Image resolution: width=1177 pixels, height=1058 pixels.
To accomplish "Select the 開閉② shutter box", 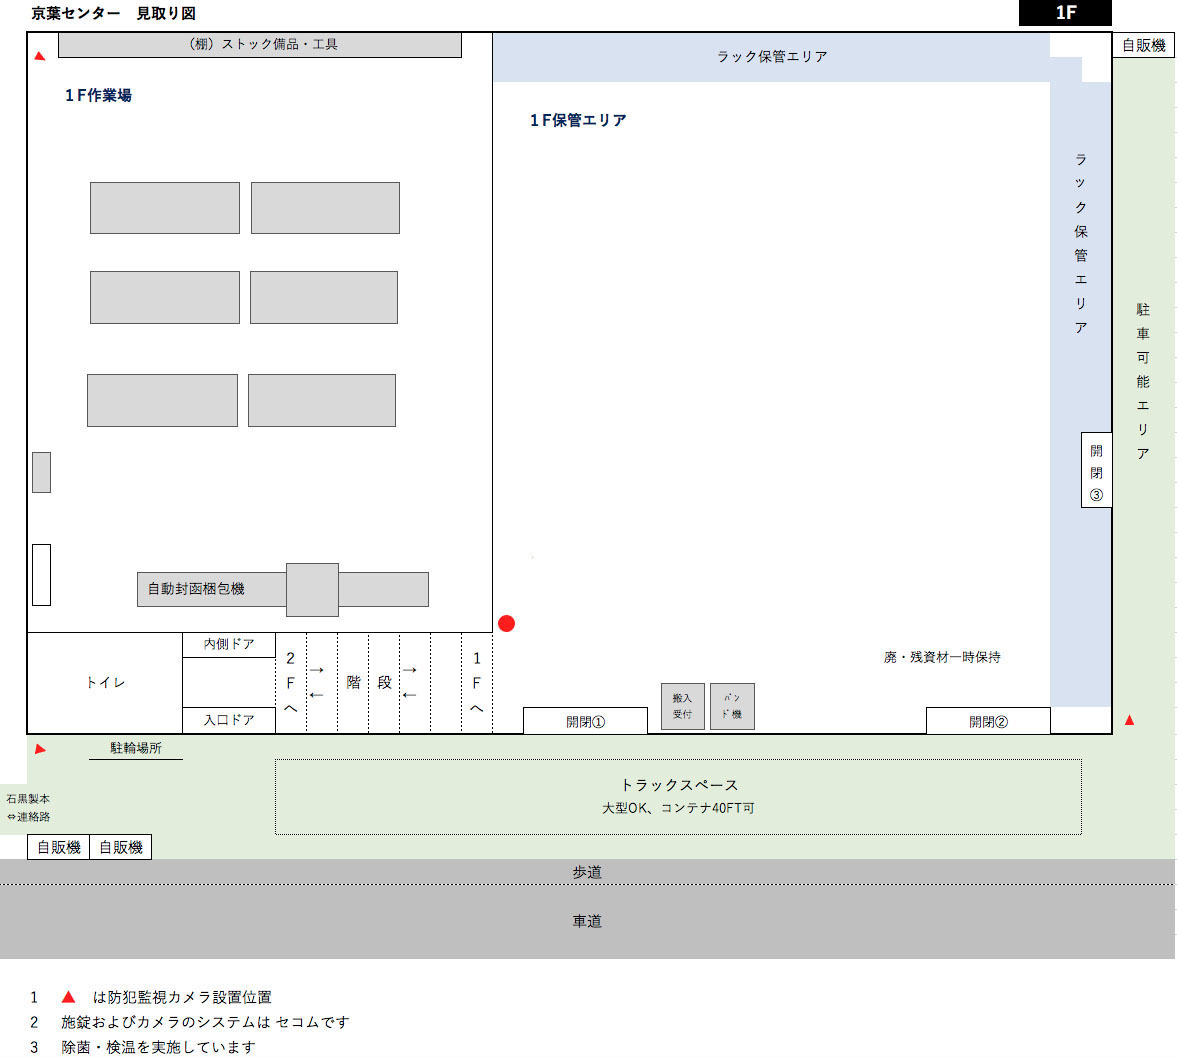I will 988,721.
